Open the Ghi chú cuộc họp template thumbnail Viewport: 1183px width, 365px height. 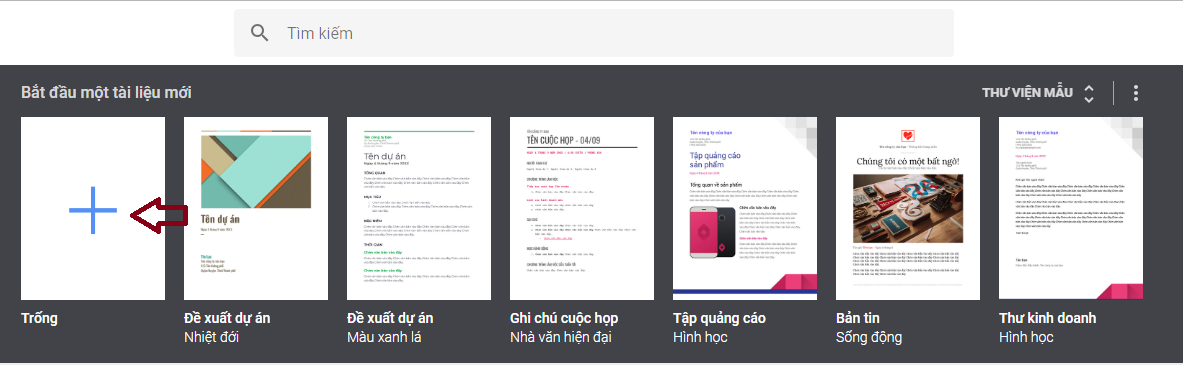point(582,208)
